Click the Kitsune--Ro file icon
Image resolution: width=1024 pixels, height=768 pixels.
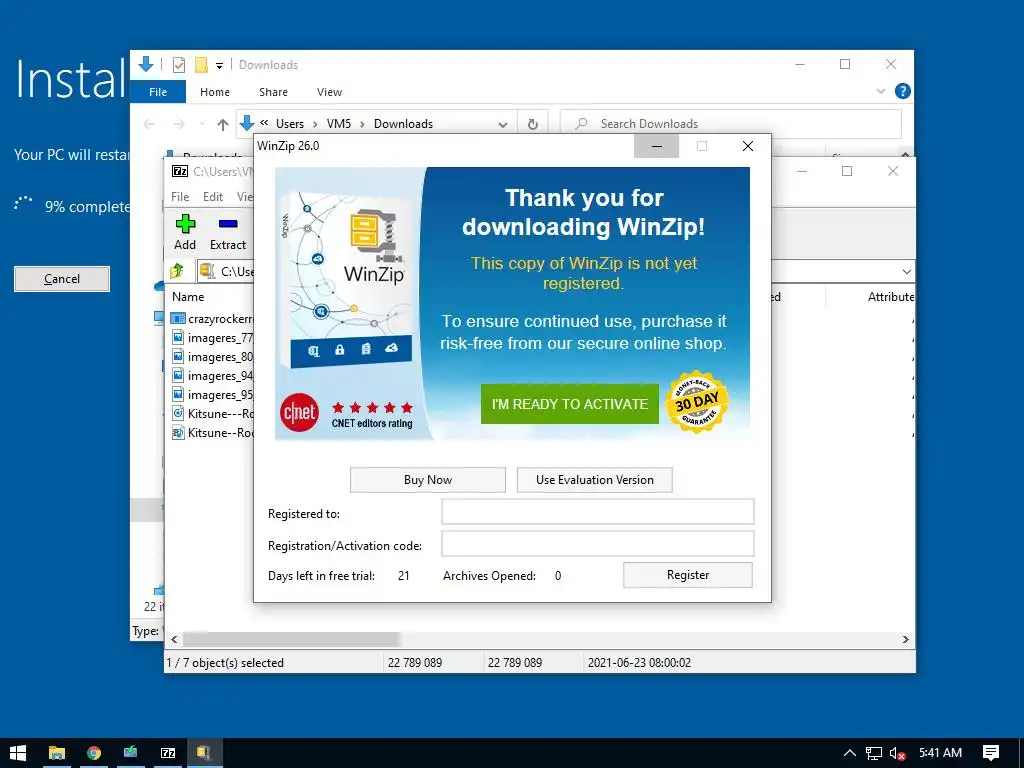coord(178,432)
